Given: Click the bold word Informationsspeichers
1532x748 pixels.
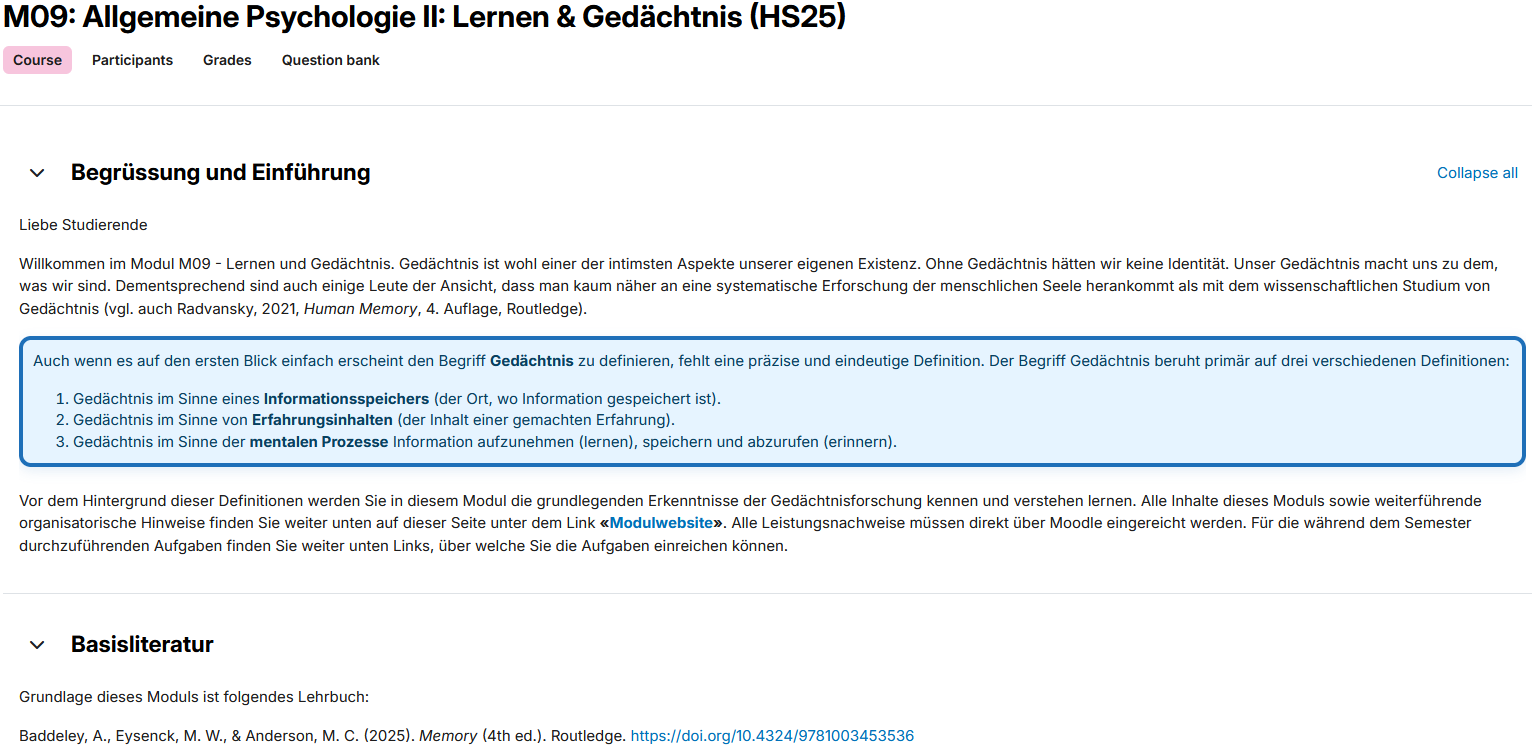Looking at the screenshot, I should tap(346, 399).
